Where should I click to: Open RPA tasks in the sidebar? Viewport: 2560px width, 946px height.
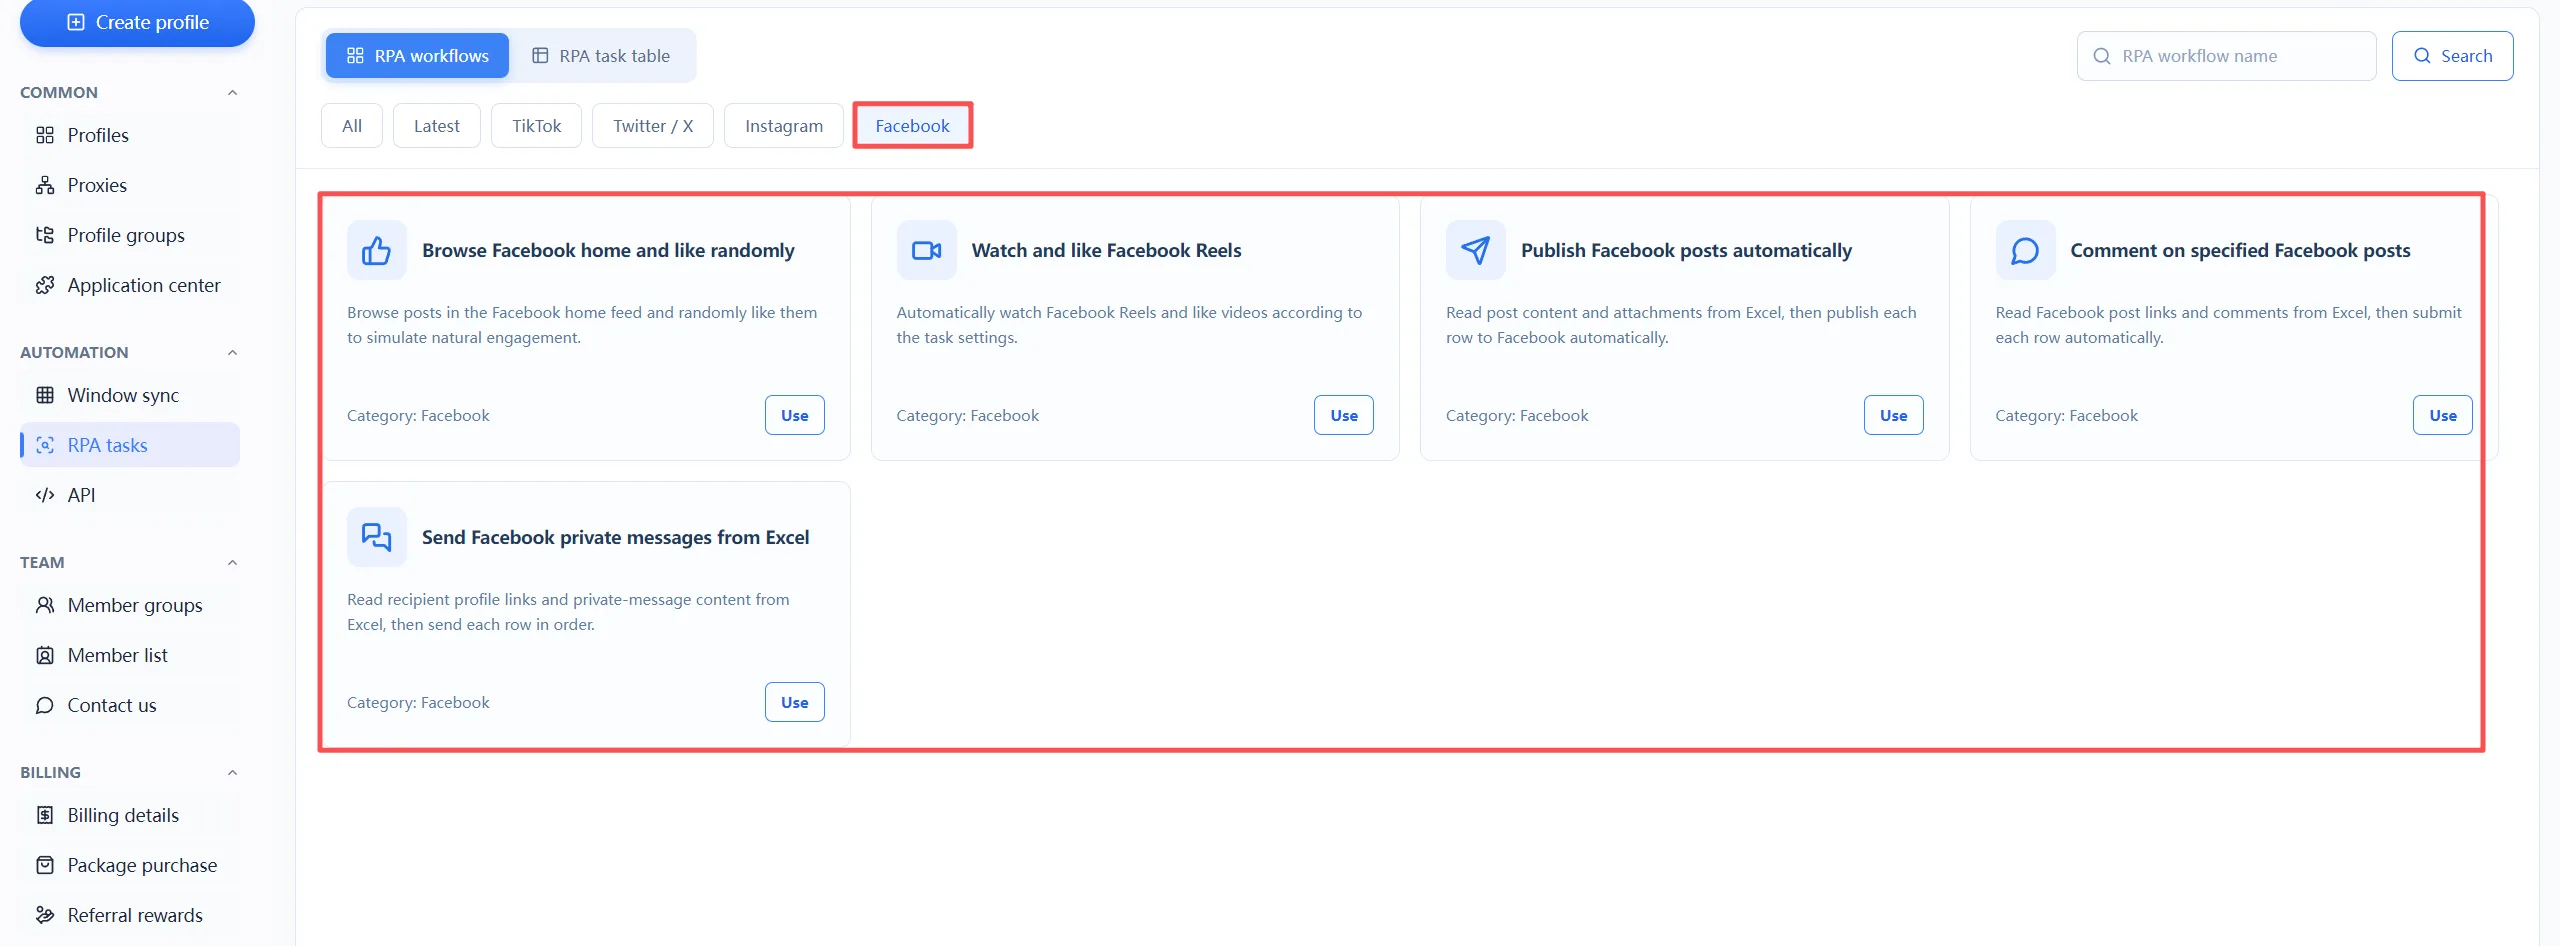coord(130,445)
